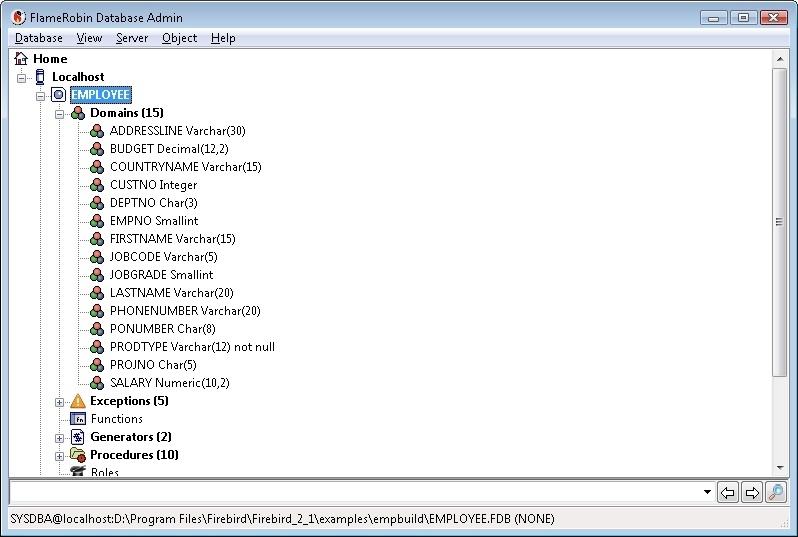This screenshot has height=537, width=798.
Task: Collapse the Domains (15) node
Action: click(60, 114)
